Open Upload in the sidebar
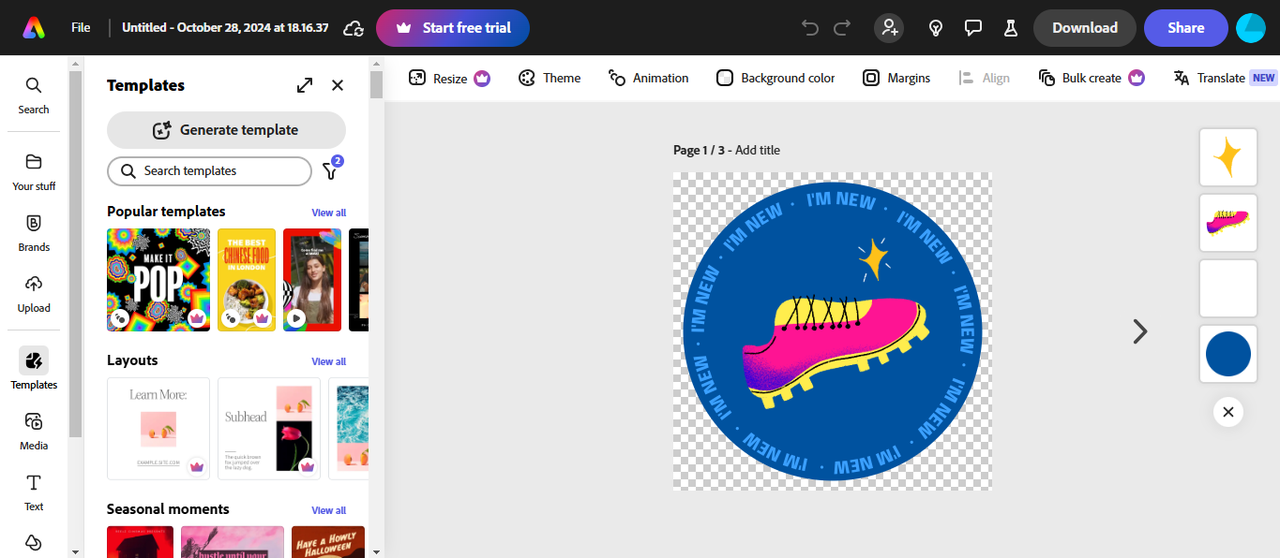1280x558 pixels. 34,294
